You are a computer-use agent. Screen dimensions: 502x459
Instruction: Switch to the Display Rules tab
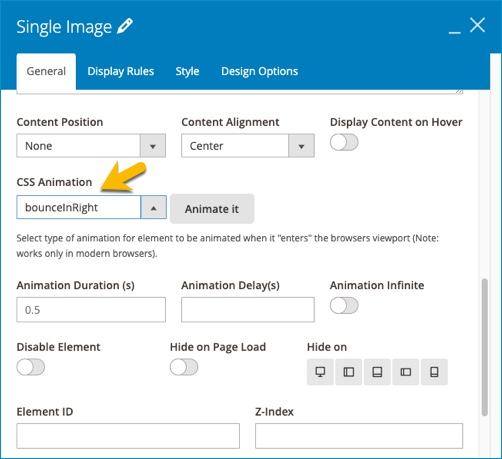[121, 71]
